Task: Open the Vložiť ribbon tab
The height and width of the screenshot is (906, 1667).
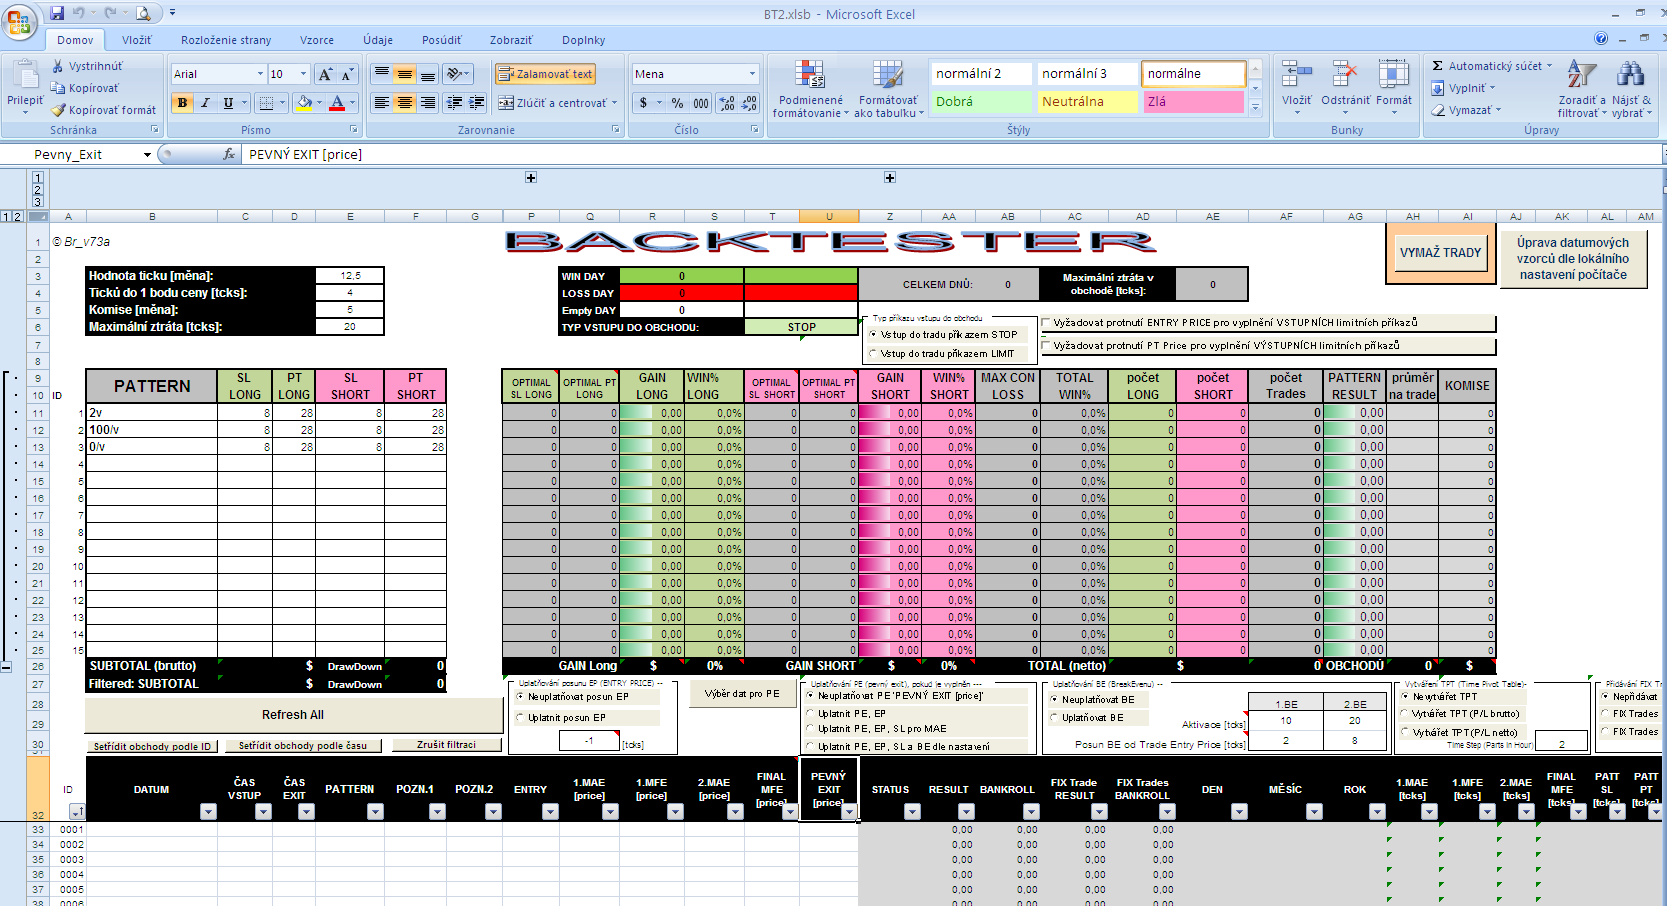Action: (x=137, y=40)
